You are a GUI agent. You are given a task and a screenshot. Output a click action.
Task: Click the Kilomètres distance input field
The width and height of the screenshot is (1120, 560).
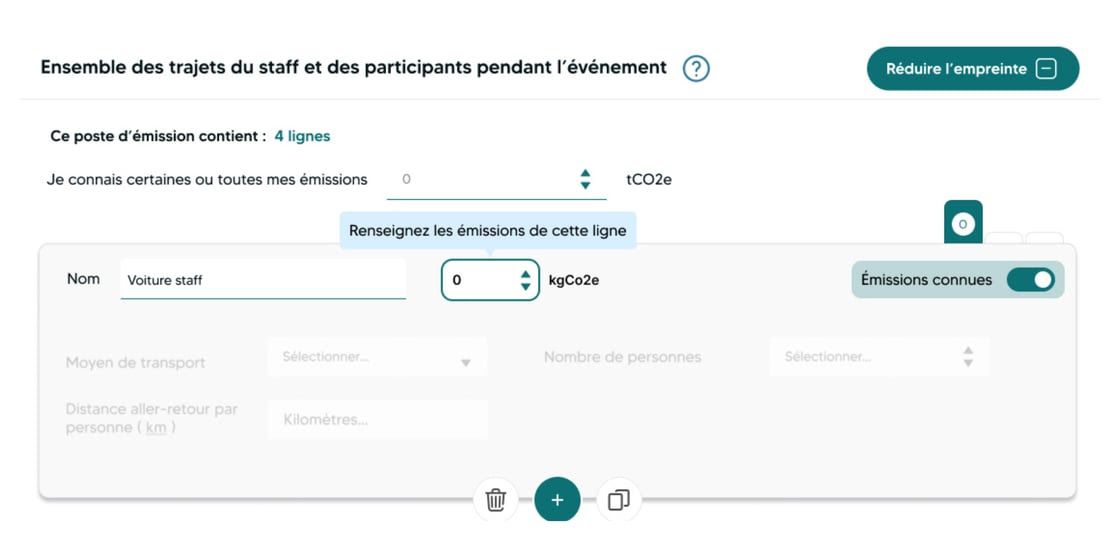377,420
